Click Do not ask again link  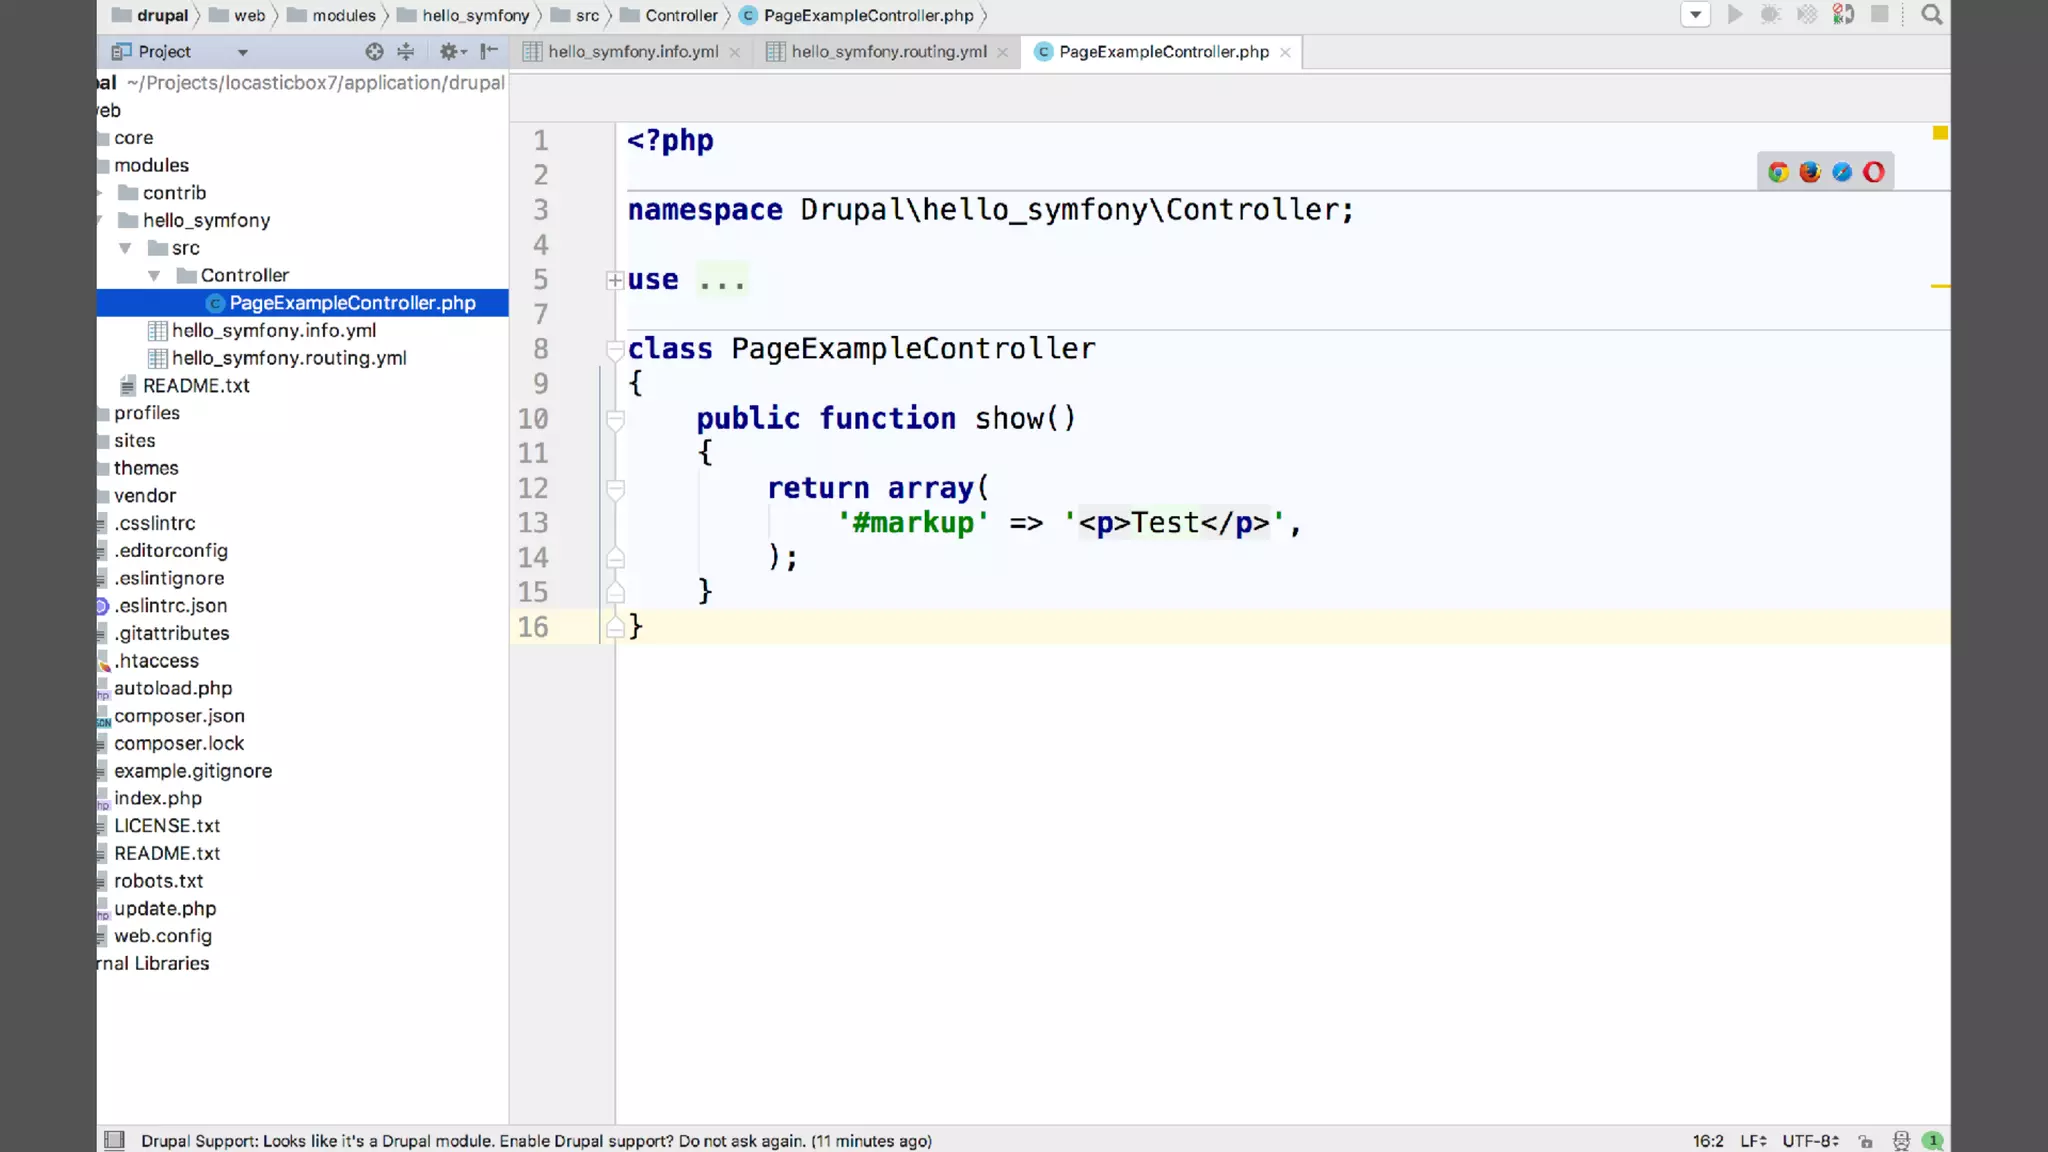pos(741,1141)
